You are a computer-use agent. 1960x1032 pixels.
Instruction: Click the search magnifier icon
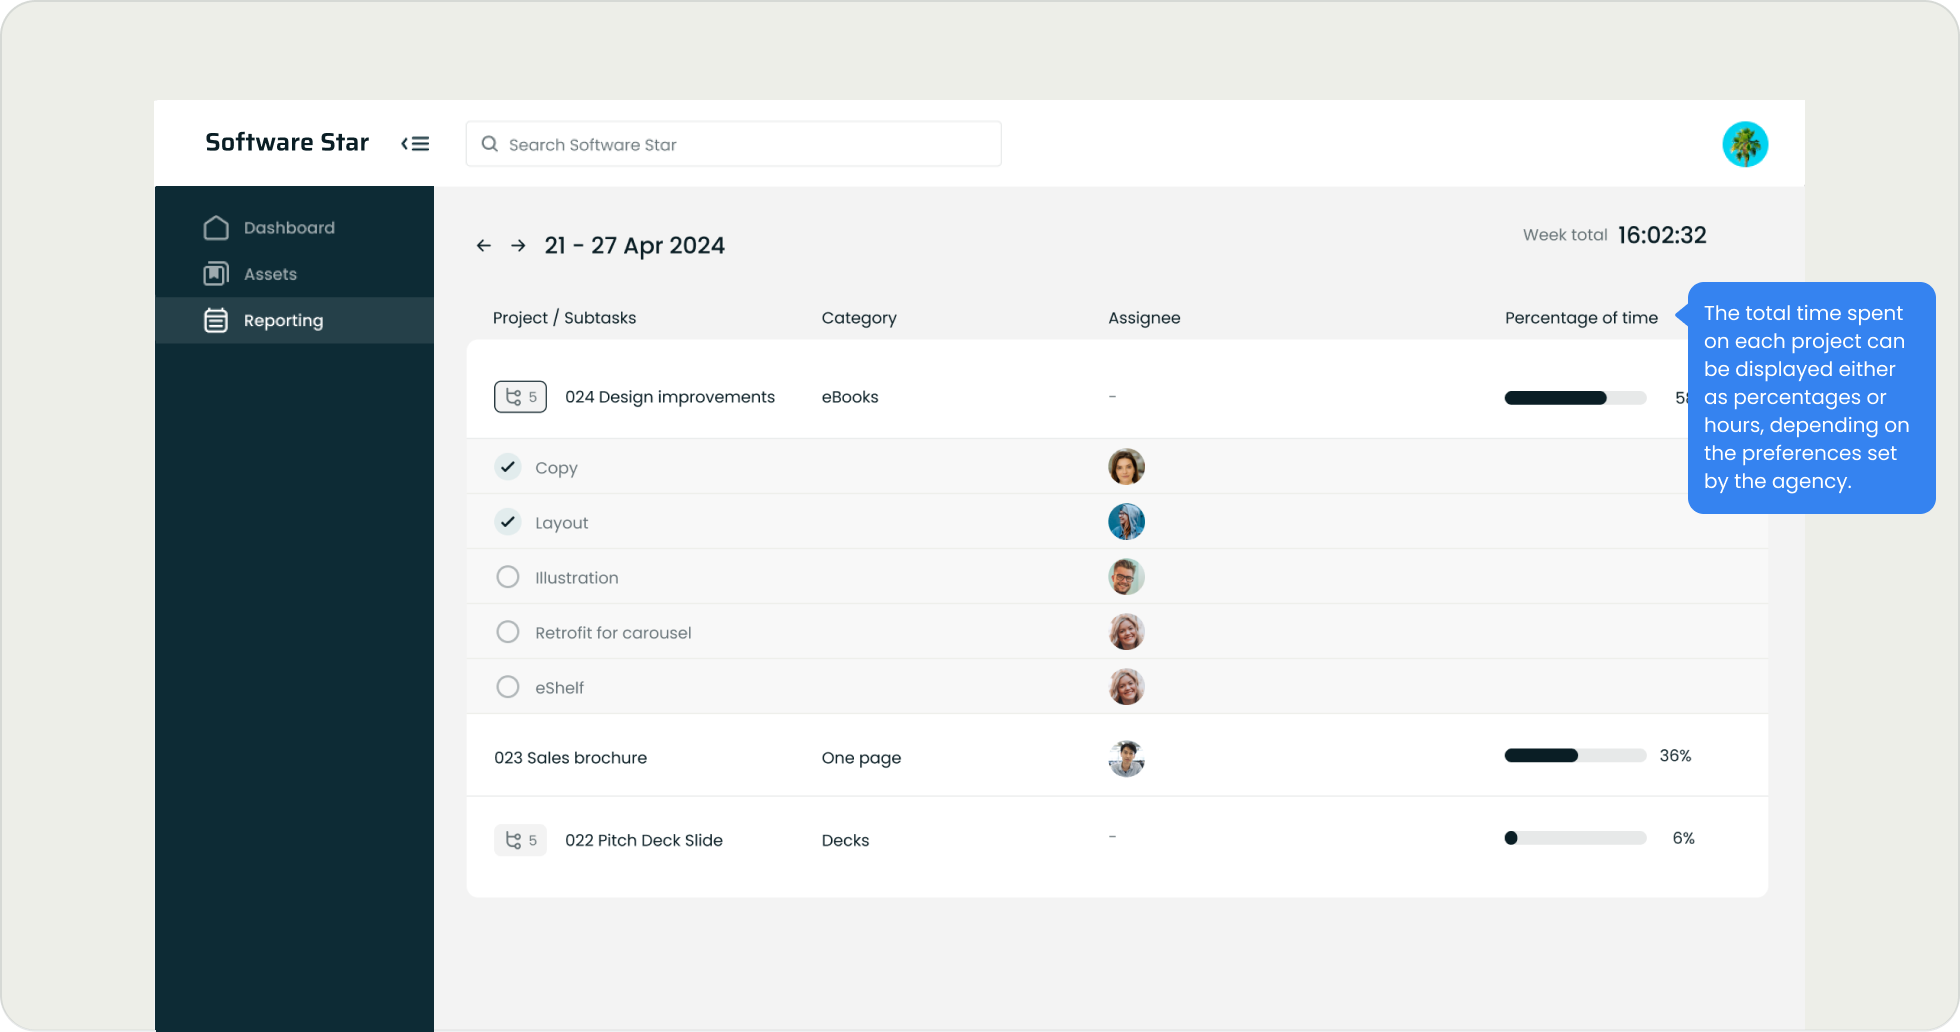click(x=490, y=144)
